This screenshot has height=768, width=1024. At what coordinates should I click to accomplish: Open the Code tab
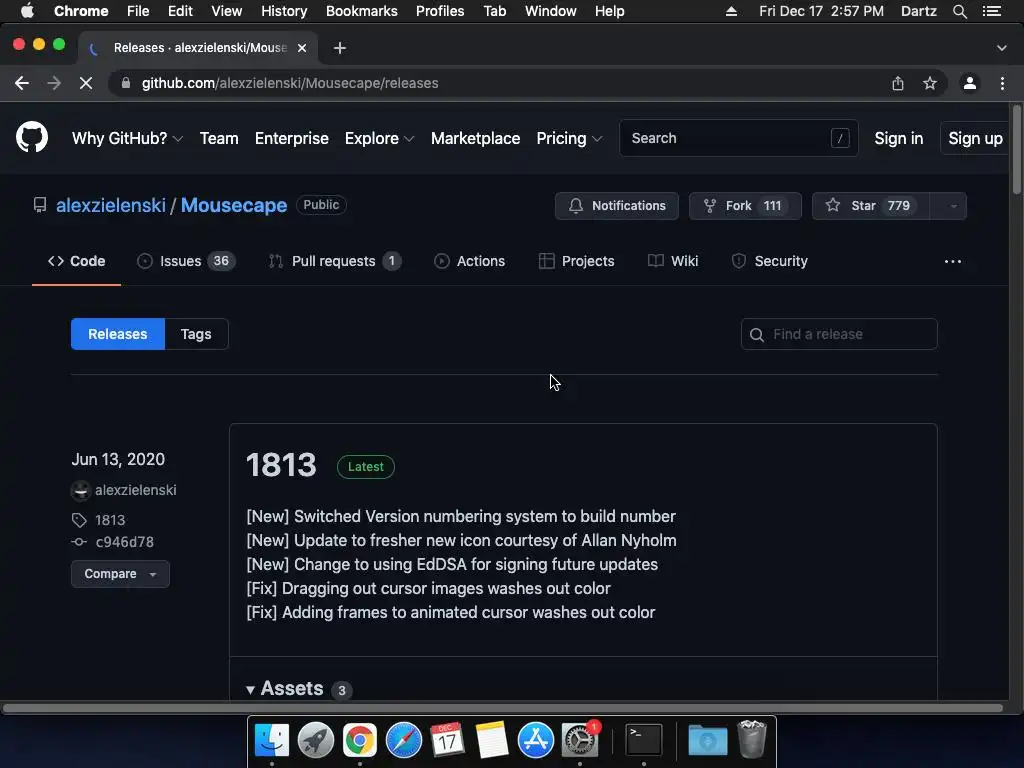click(76, 261)
